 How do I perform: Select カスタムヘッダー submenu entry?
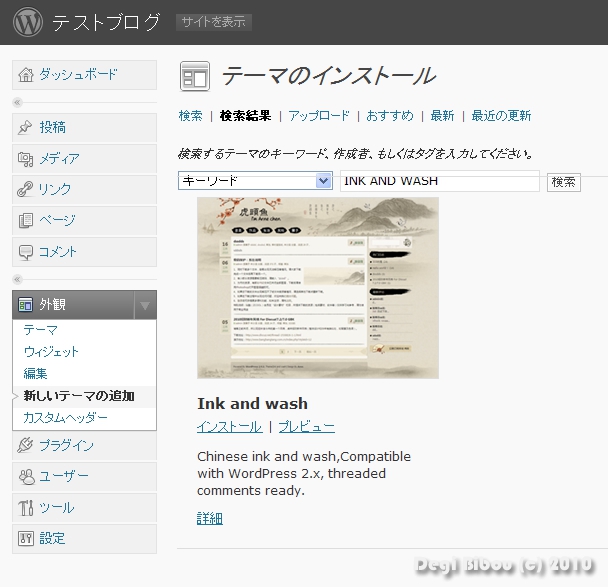click(x=65, y=418)
